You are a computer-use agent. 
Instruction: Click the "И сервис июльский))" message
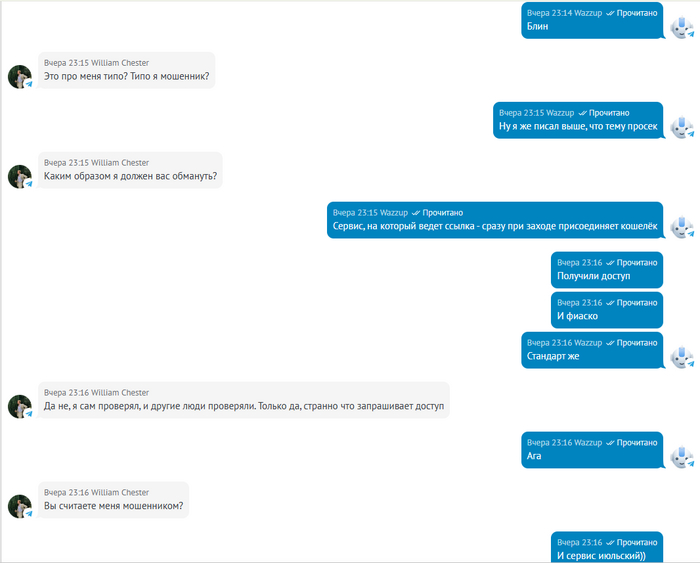coord(606,547)
